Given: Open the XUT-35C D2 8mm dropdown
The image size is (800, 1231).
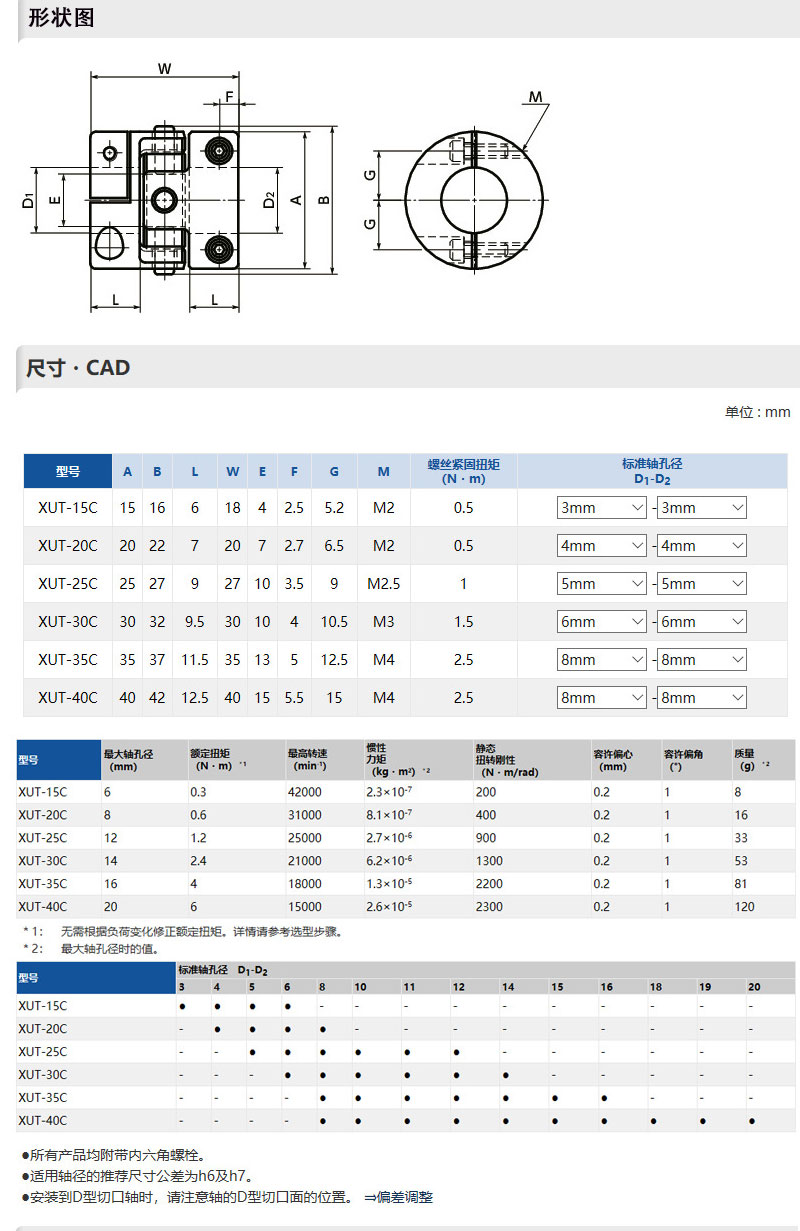Looking at the screenshot, I should tap(702, 660).
